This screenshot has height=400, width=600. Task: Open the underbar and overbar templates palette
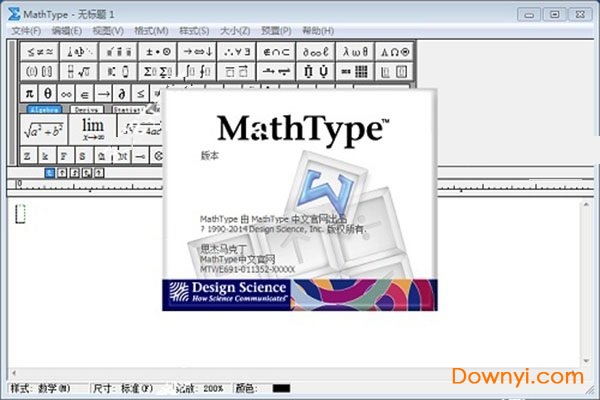coord(237,71)
